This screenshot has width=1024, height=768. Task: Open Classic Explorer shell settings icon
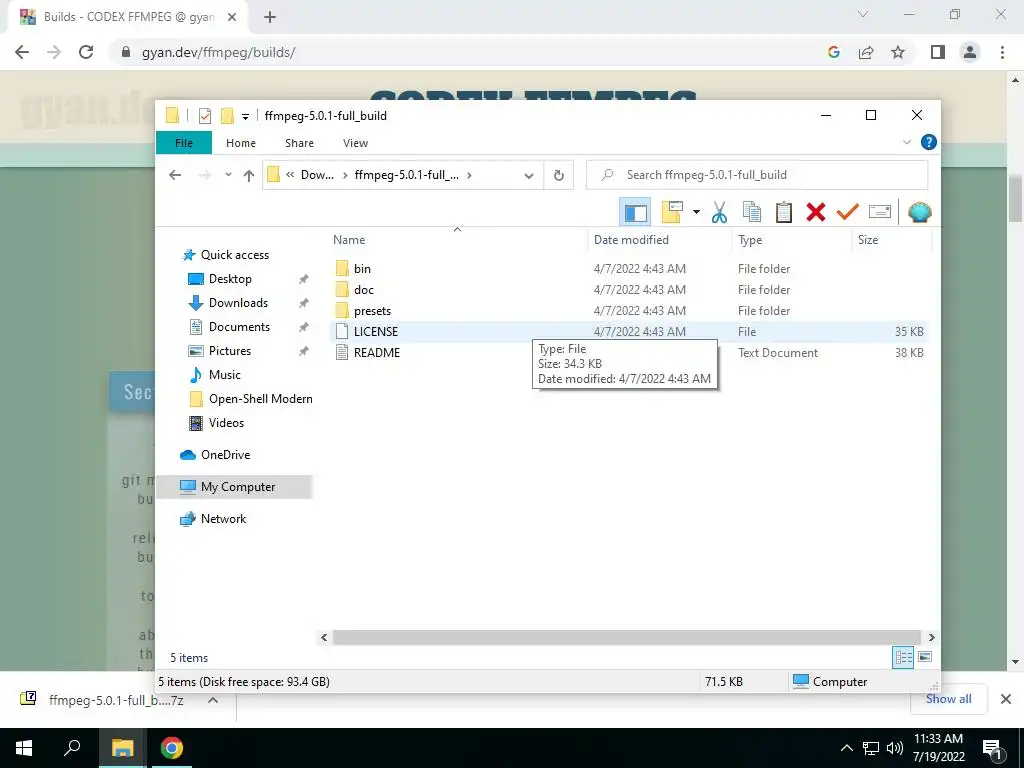pos(920,212)
